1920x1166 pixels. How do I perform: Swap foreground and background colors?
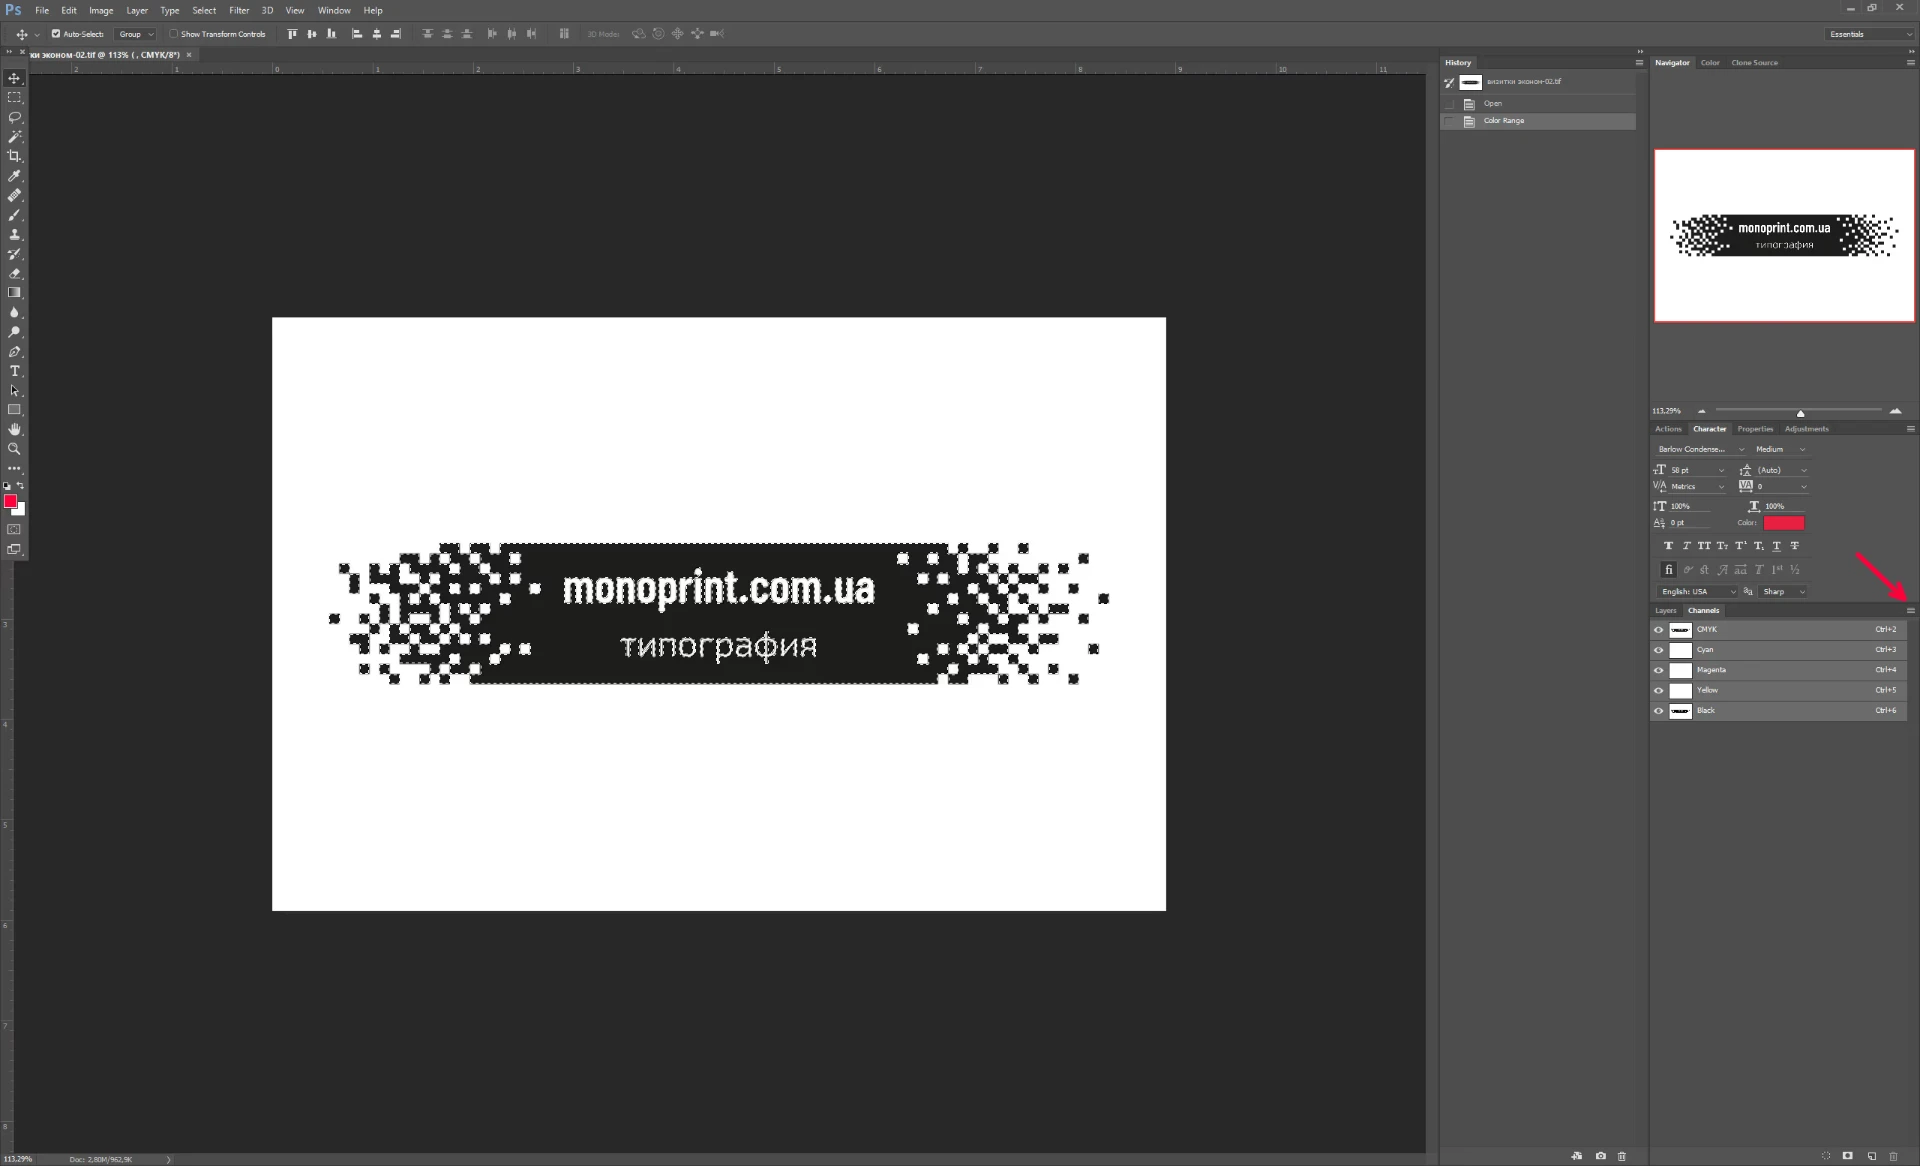click(20, 486)
